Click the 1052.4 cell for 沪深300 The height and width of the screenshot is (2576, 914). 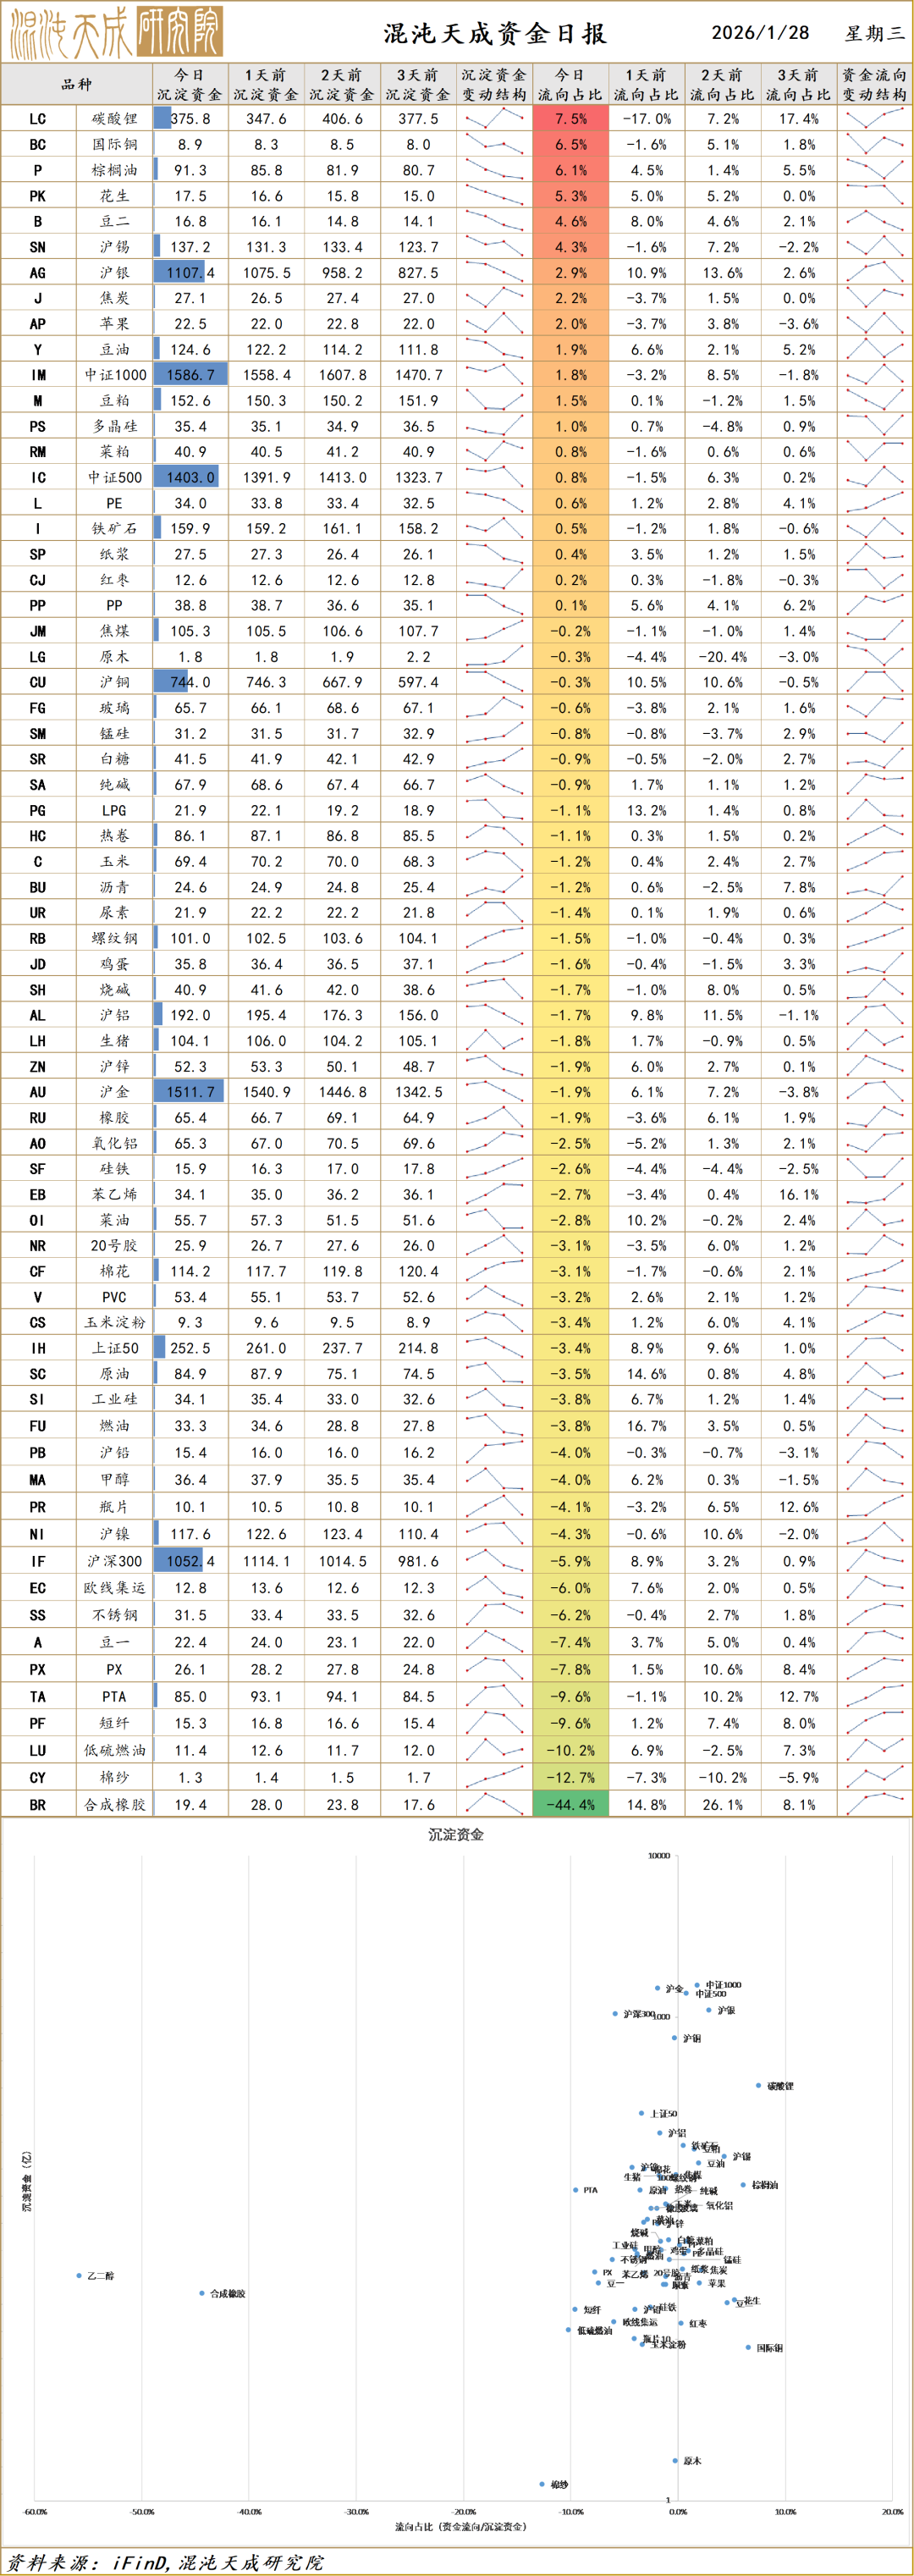[x=190, y=1561]
